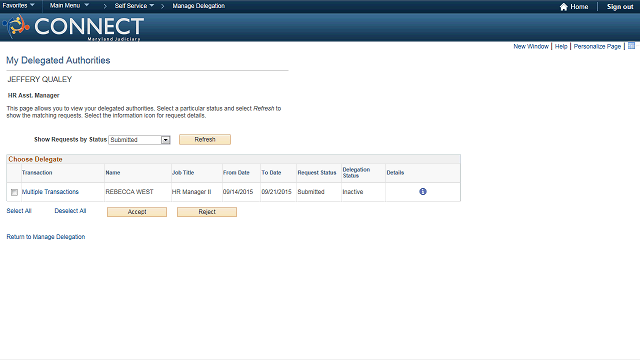This screenshot has width=640, height=360.
Task: Click the Home house icon
Action: click(564, 7)
